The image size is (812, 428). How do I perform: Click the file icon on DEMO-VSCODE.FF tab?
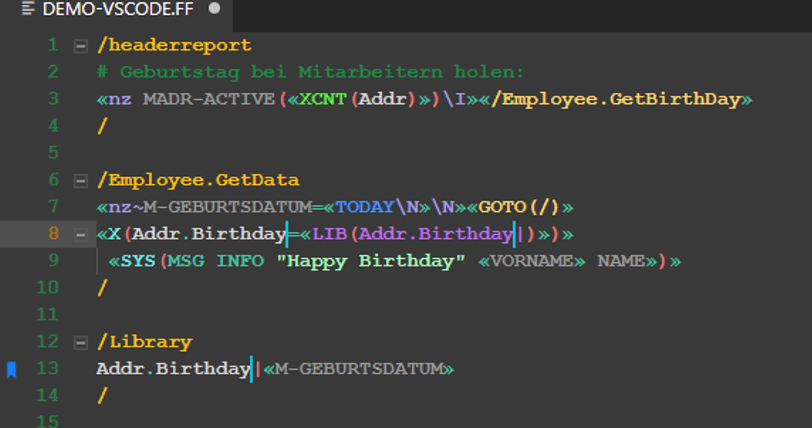click(x=28, y=8)
